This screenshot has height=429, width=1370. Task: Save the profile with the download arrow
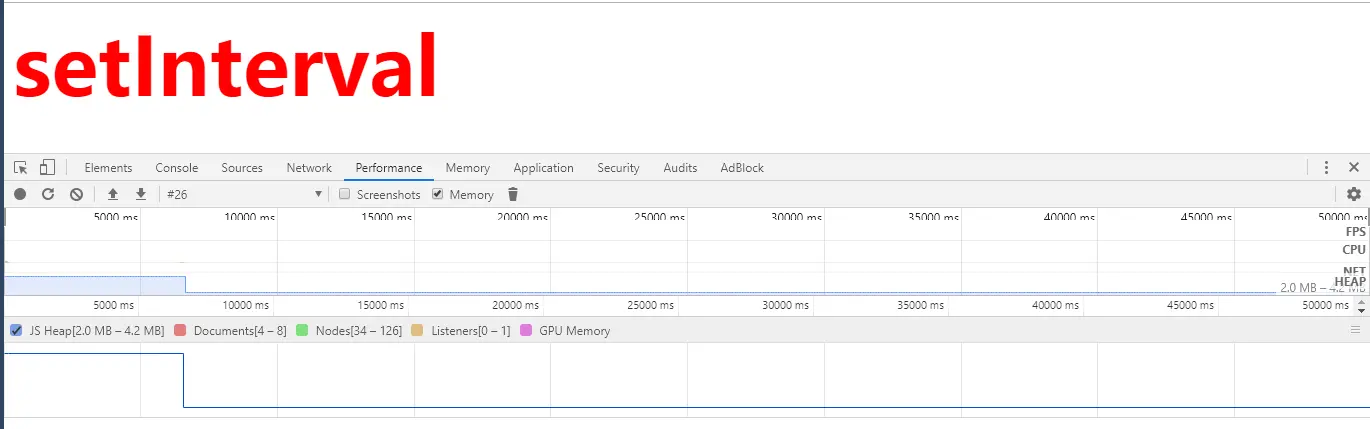point(141,195)
